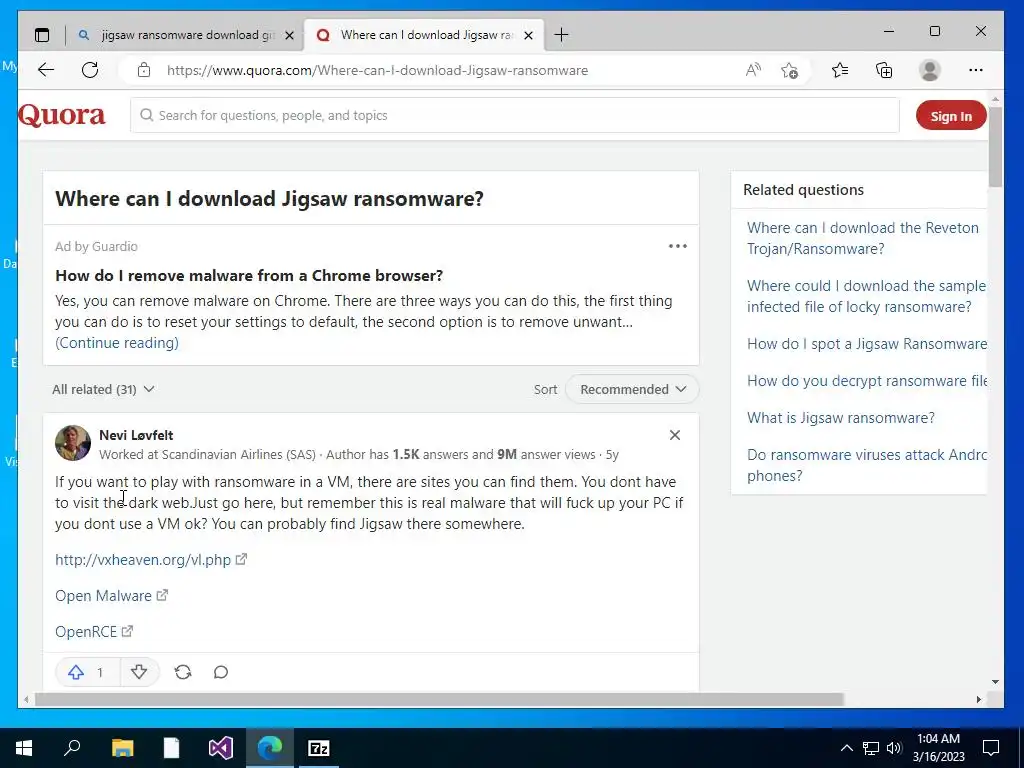Add this page to favorites star icon

(790, 70)
